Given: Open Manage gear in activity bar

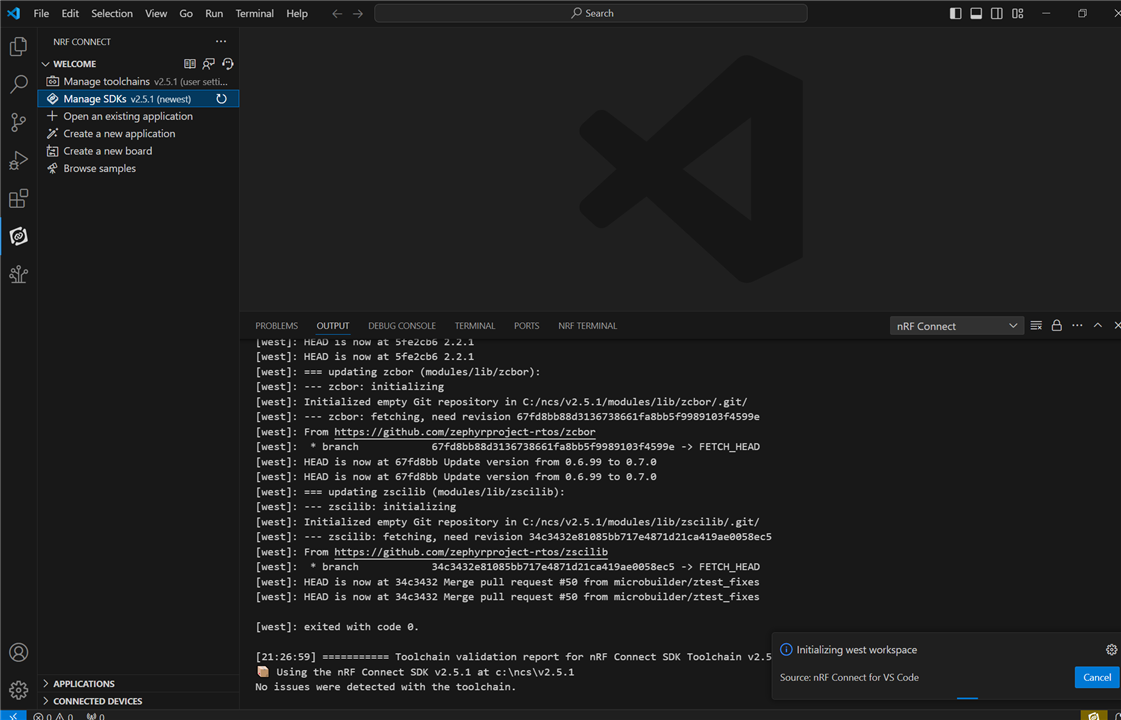Looking at the screenshot, I should coord(19,690).
